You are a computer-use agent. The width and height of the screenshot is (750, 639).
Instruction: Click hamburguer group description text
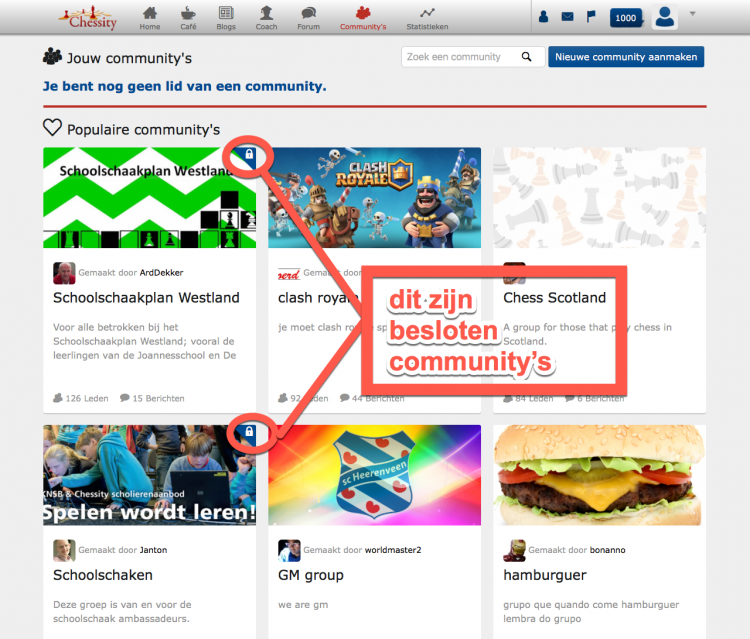tap(591, 612)
